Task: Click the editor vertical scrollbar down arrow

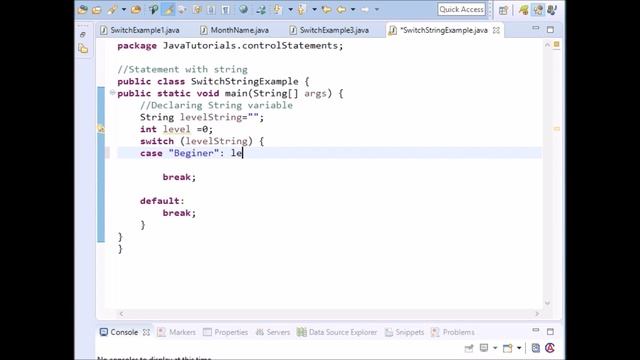Action: [x=547, y=303]
